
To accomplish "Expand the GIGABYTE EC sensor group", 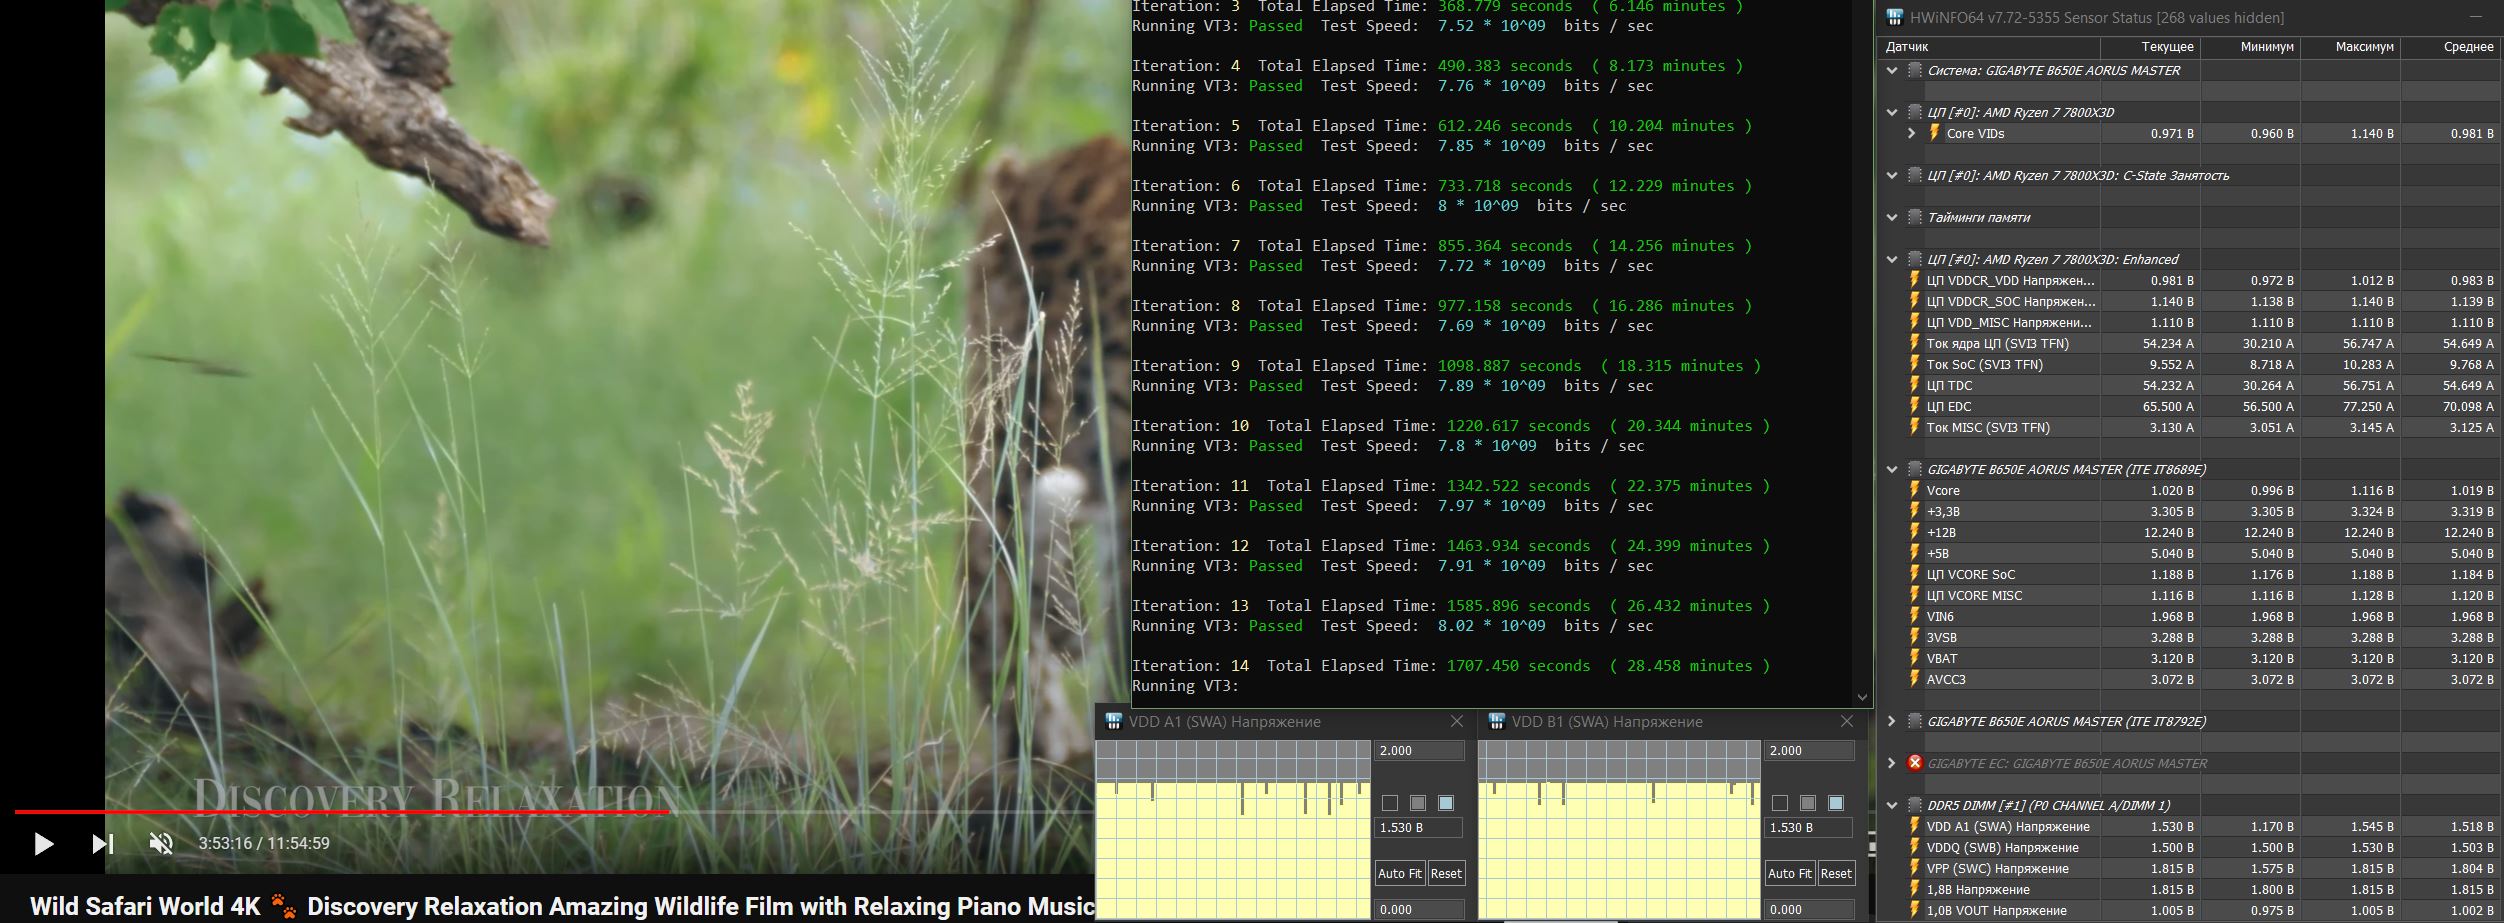I will pyautogui.click(x=1891, y=763).
